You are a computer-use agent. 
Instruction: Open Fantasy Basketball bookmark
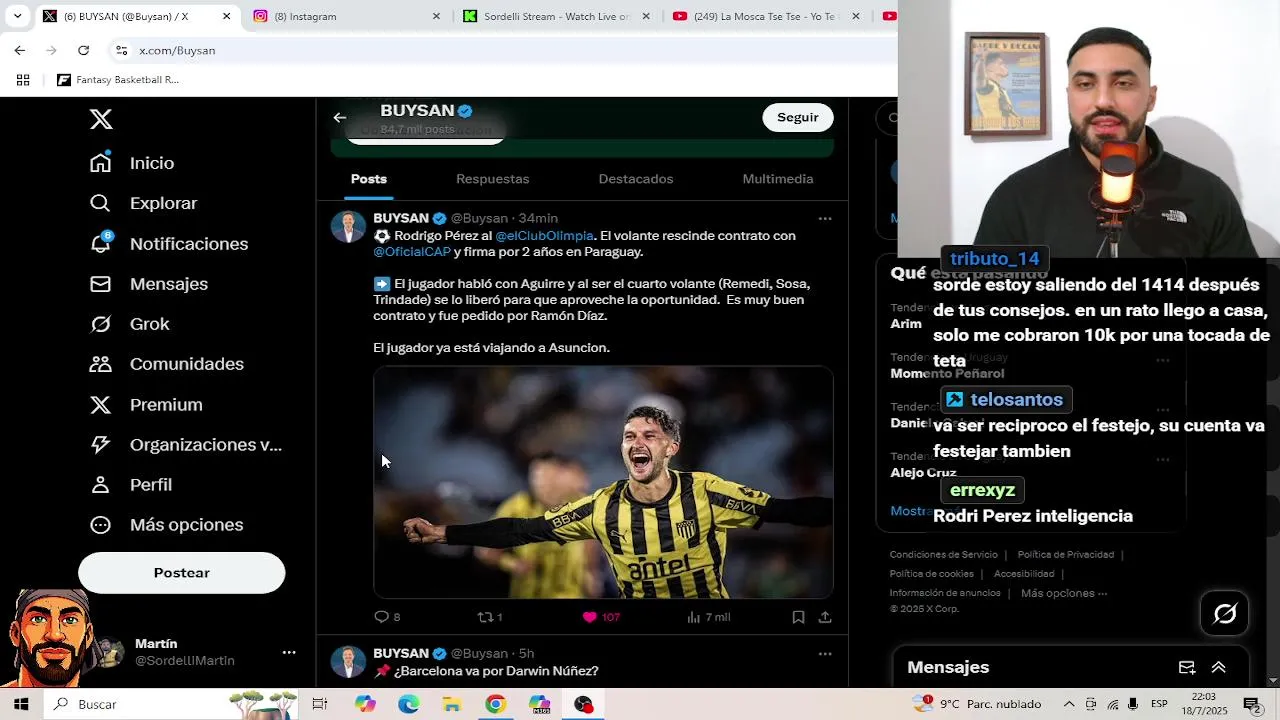[118, 80]
